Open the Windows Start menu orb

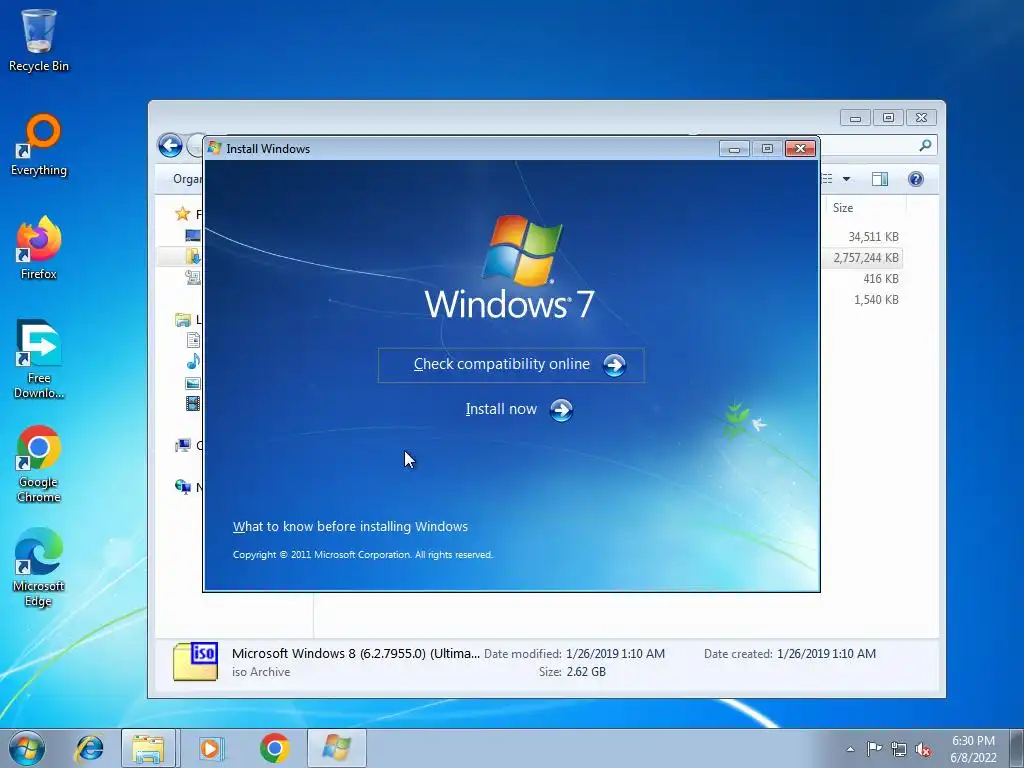click(27, 748)
